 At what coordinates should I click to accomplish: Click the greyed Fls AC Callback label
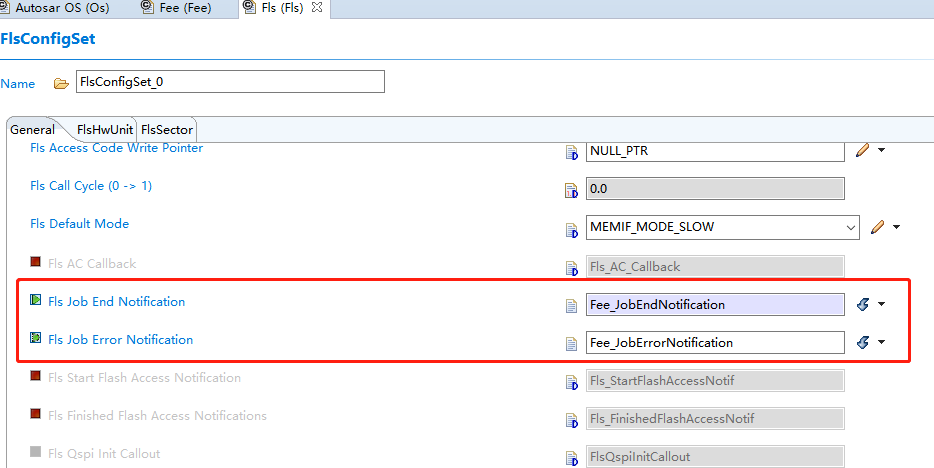click(x=92, y=264)
